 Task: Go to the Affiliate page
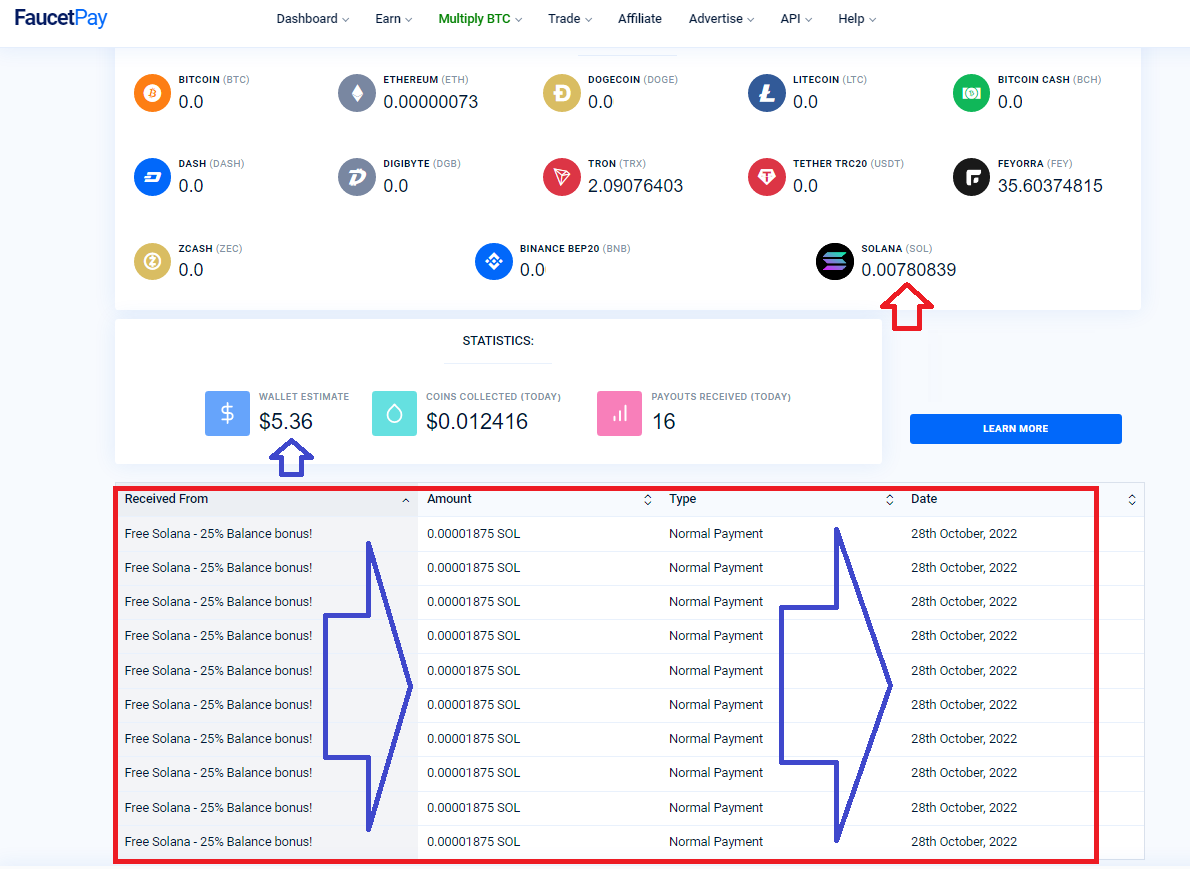tap(640, 19)
